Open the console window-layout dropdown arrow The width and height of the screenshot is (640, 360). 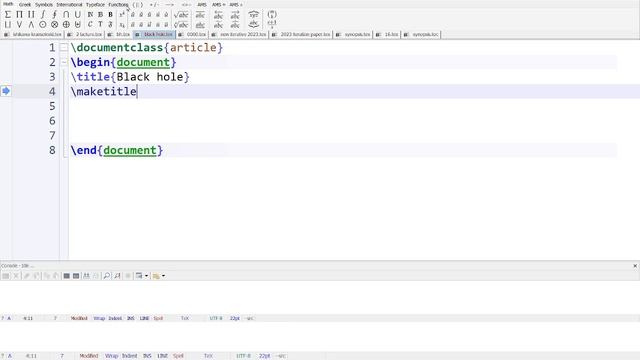point(147,276)
